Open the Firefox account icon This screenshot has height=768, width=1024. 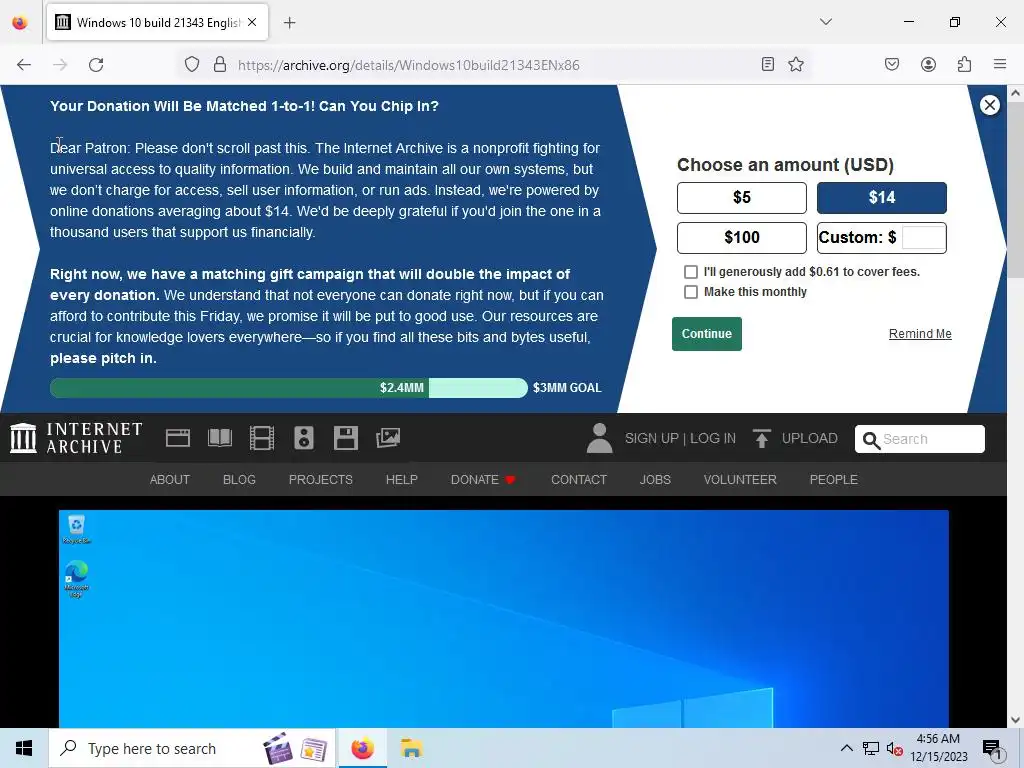pos(928,64)
